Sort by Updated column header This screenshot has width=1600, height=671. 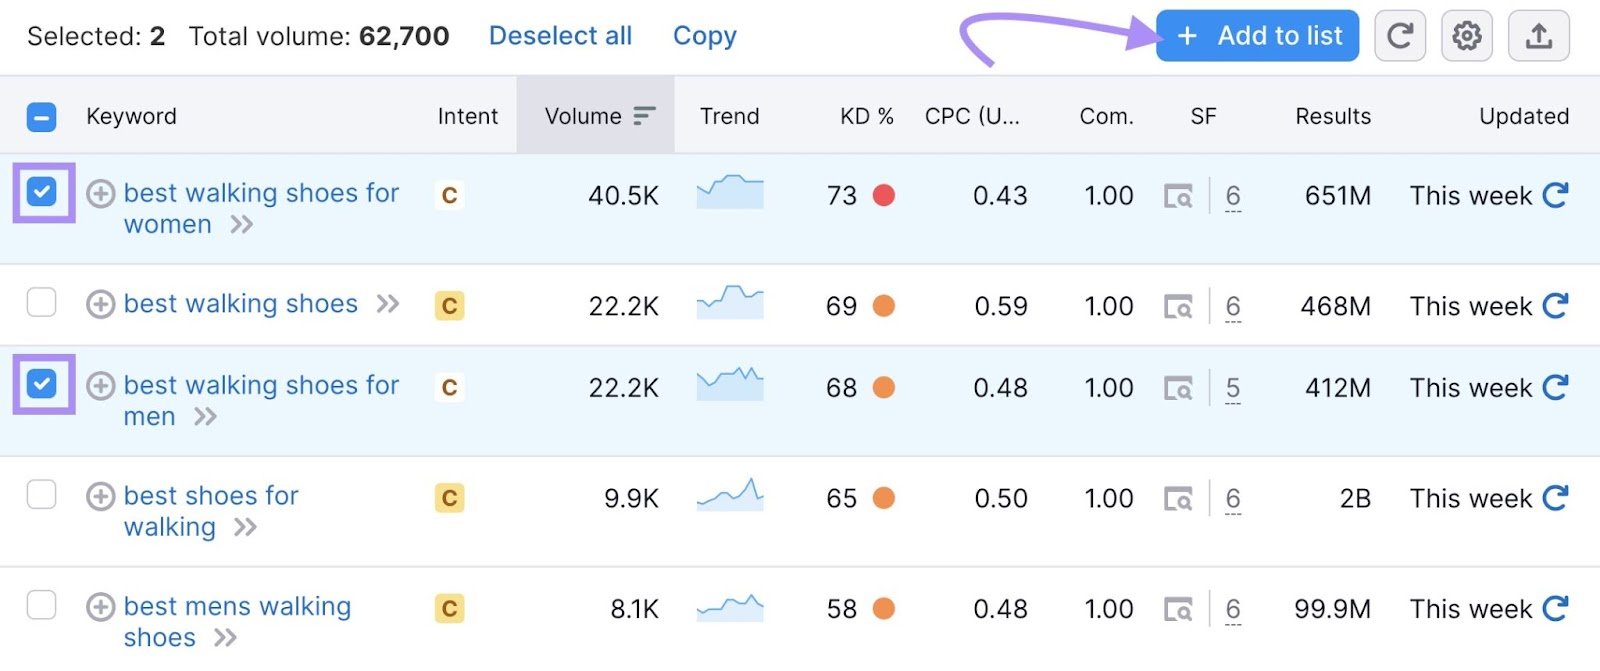coord(1524,116)
